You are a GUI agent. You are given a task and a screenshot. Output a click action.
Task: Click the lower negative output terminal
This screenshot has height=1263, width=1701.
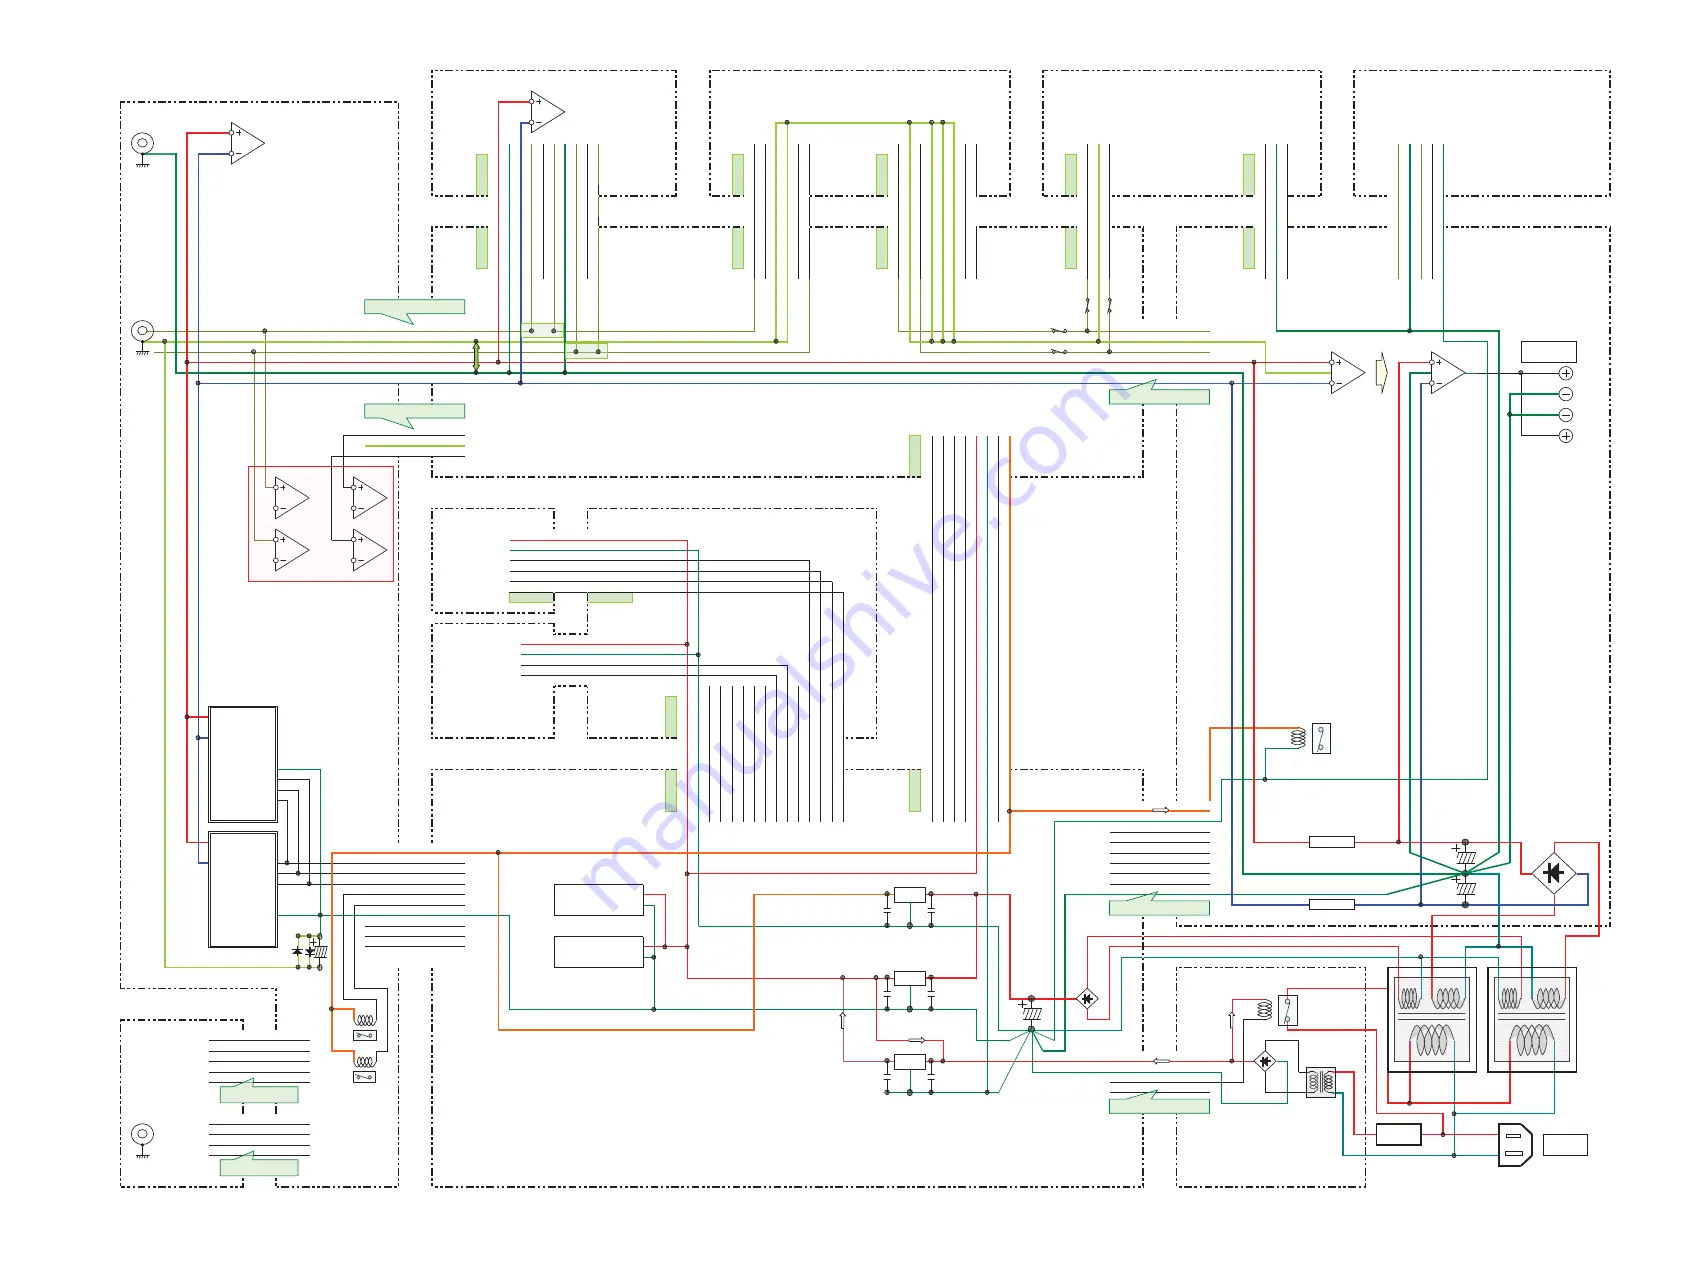tap(1566, 415)
